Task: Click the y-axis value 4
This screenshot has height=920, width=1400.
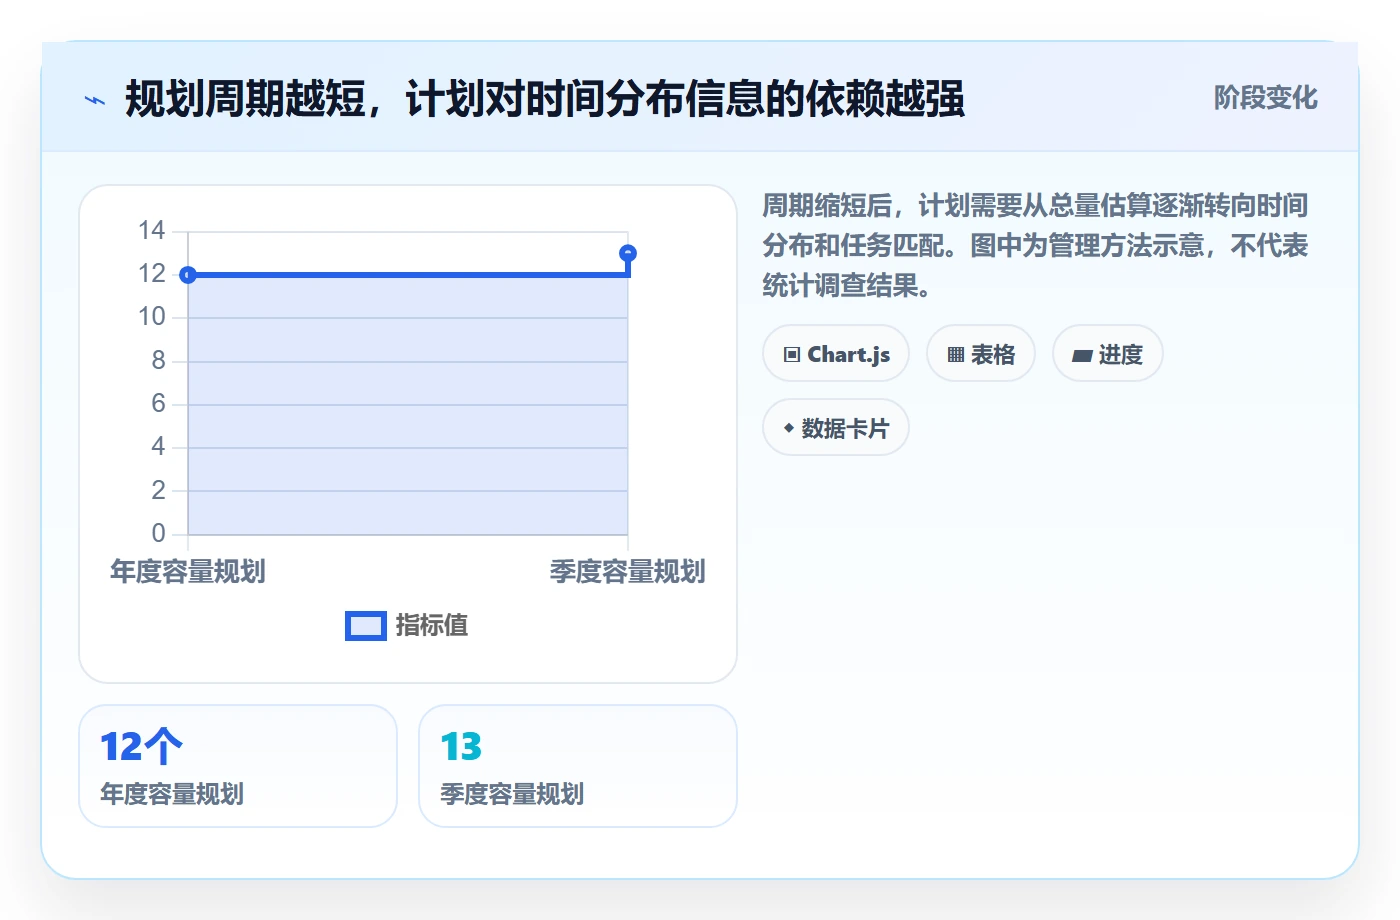Action: point(158,446)
